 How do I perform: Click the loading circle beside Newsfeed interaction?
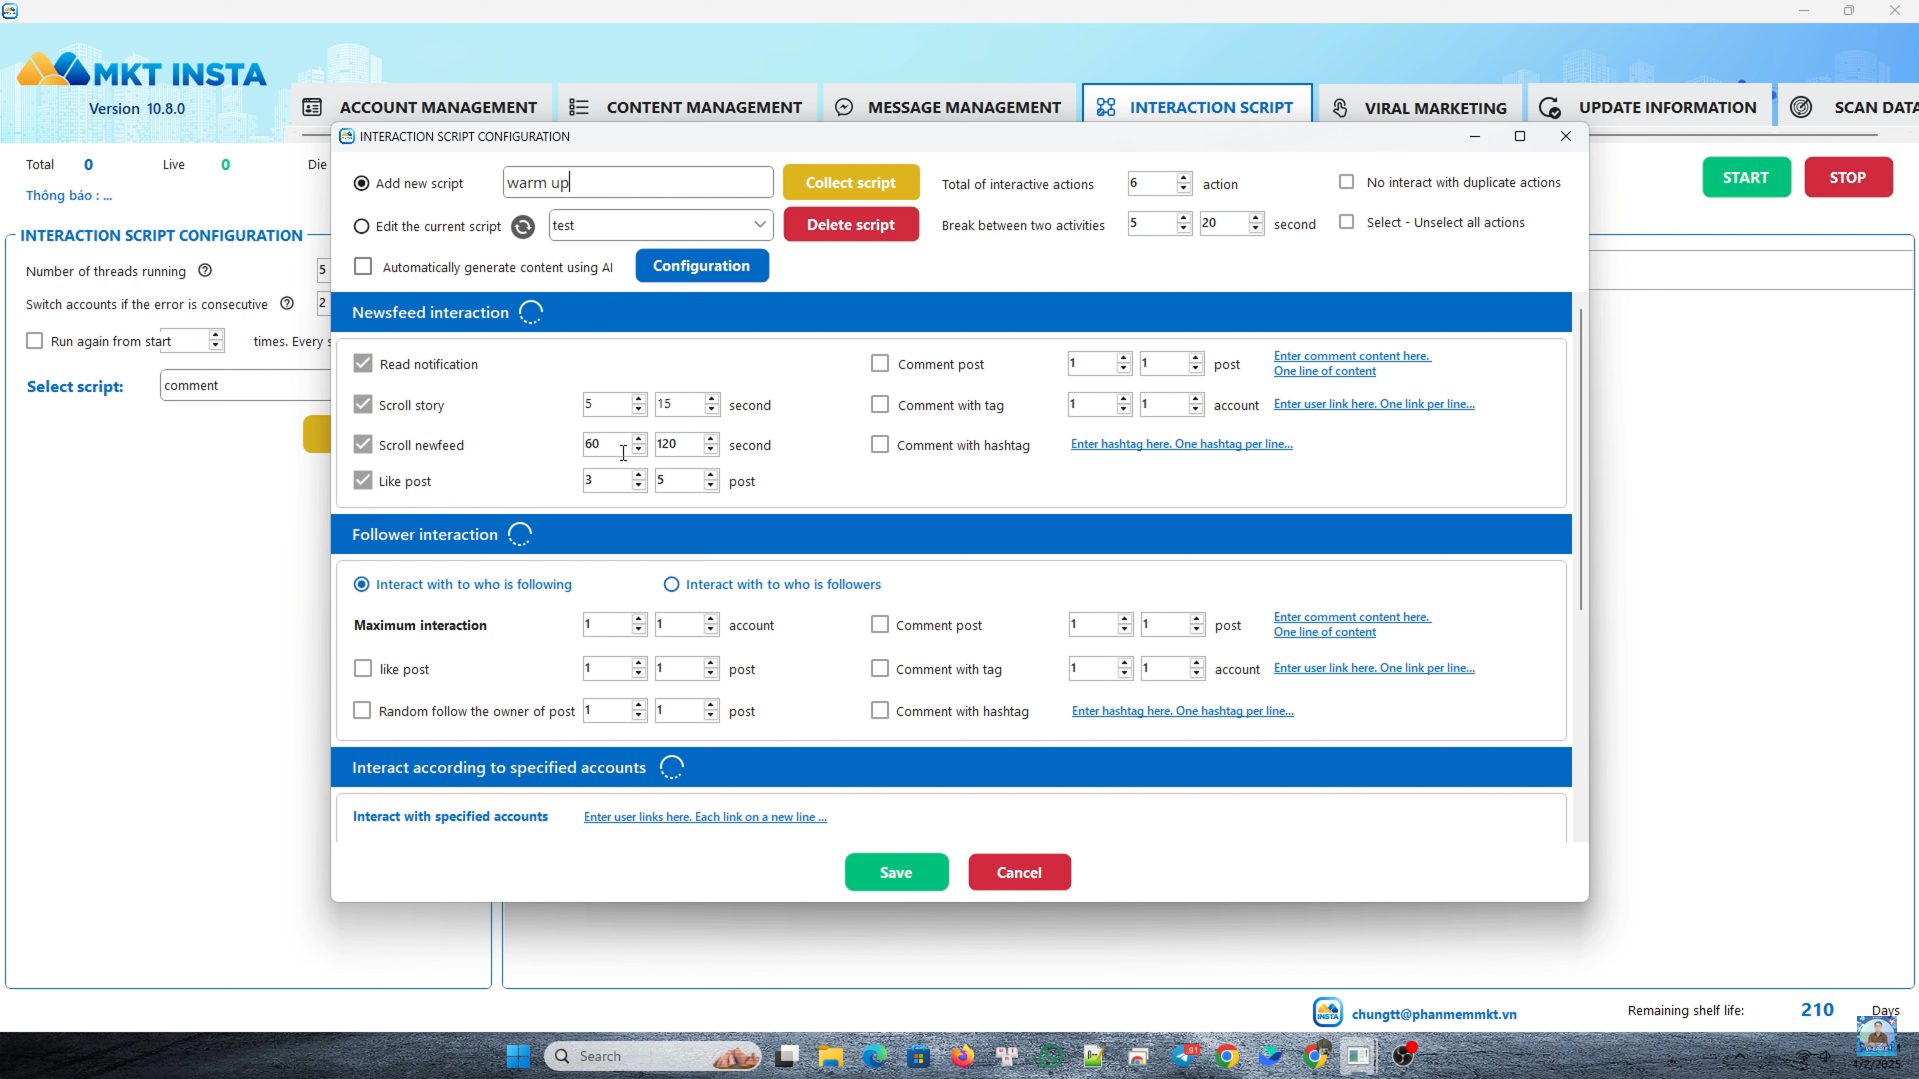coord(531,312)
